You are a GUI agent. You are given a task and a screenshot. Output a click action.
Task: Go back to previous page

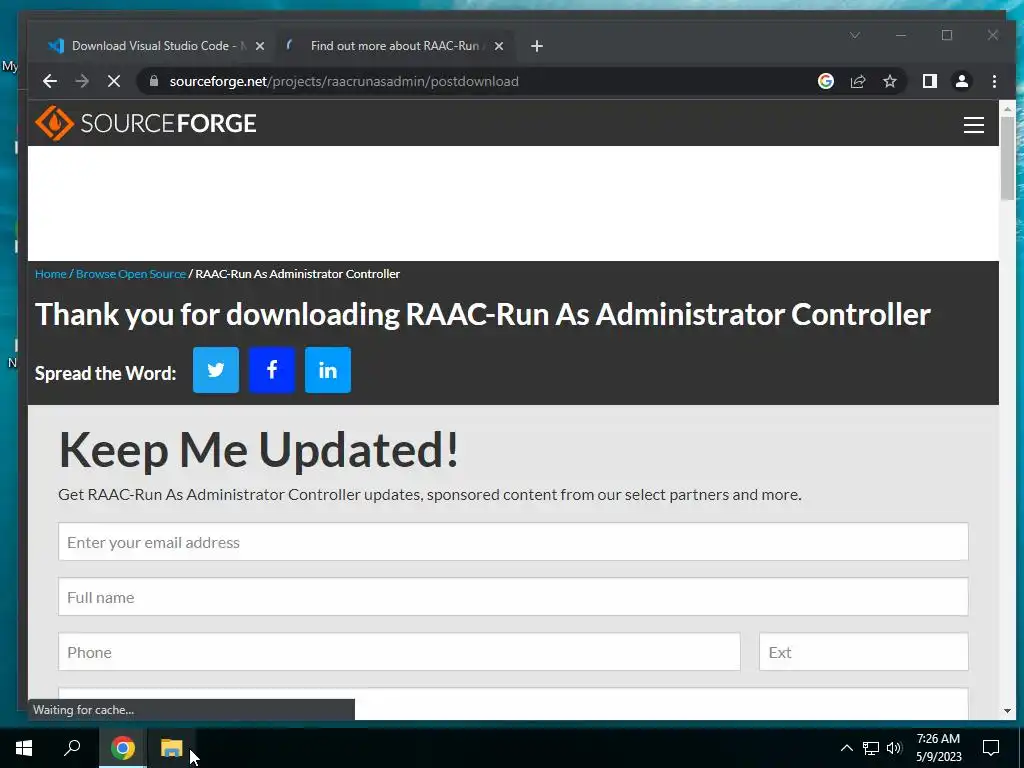tap(50, 81)
